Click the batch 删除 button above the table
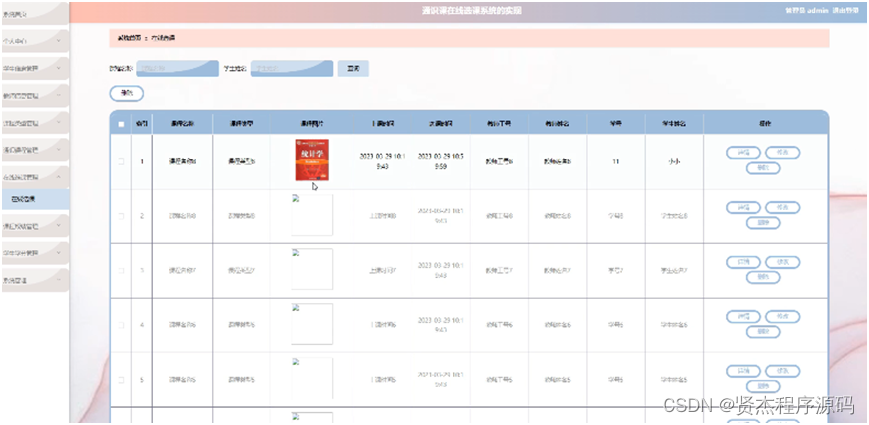 [126, 94]
